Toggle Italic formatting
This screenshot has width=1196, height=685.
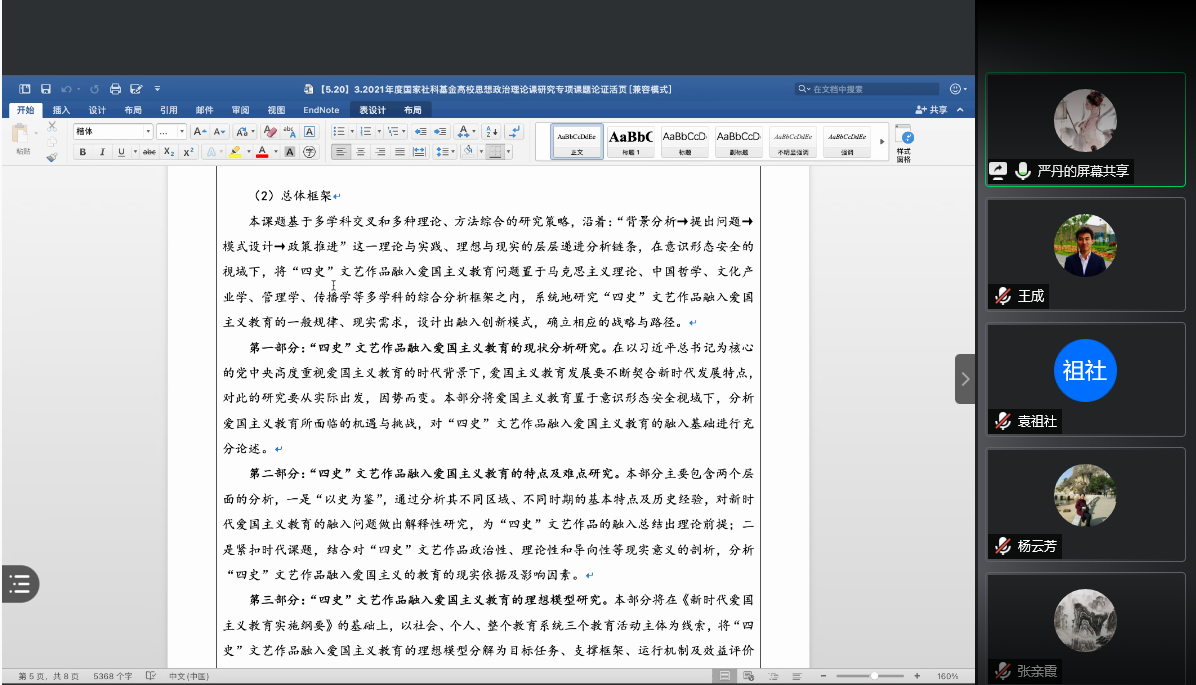coord(102,152)
